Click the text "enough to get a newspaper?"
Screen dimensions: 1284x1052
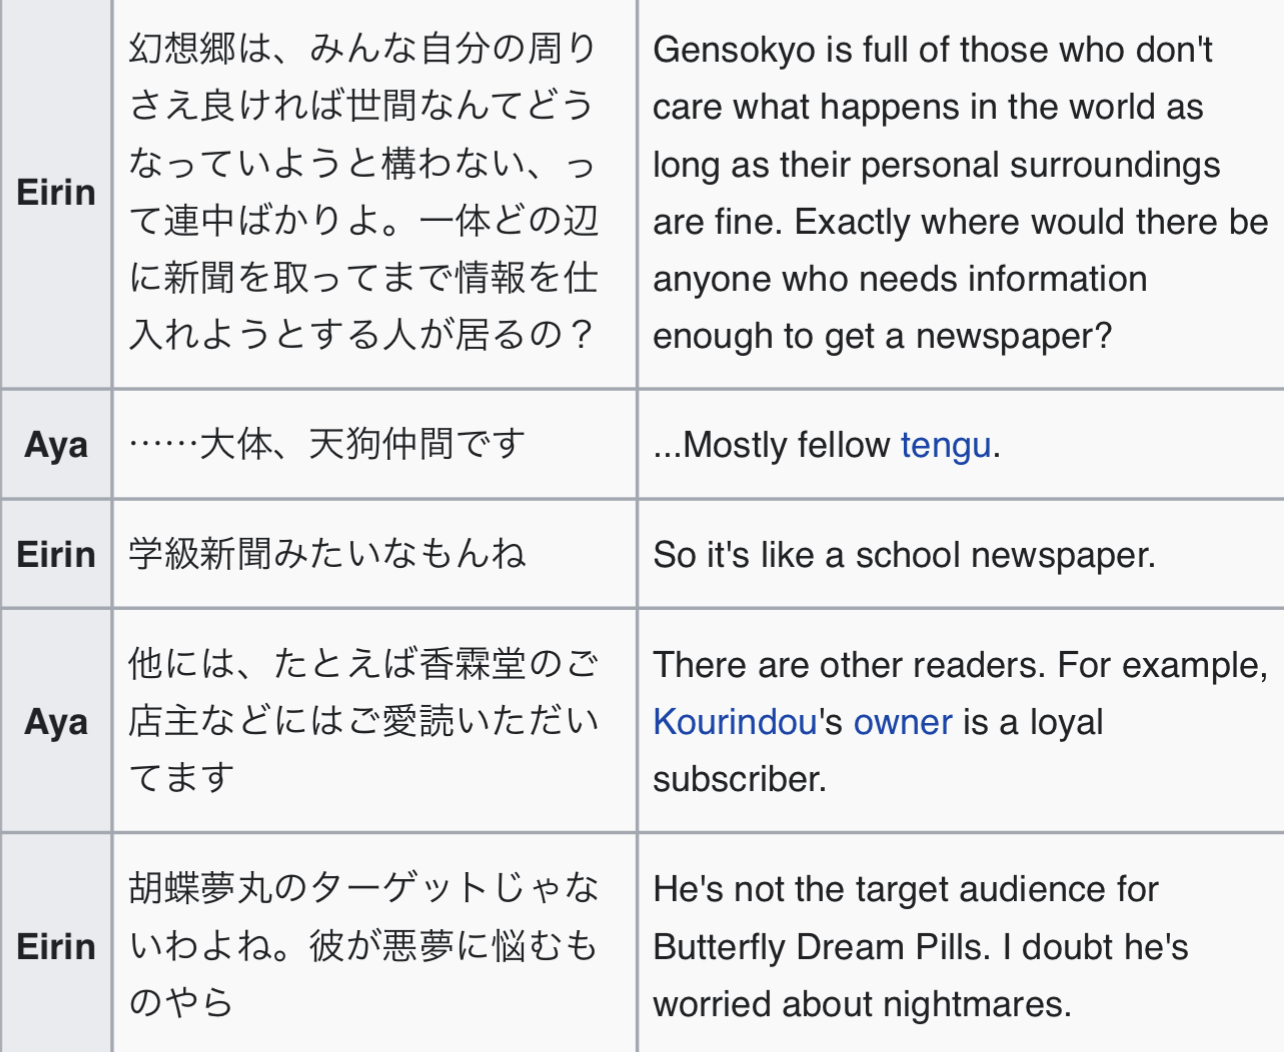pos(882,336)
